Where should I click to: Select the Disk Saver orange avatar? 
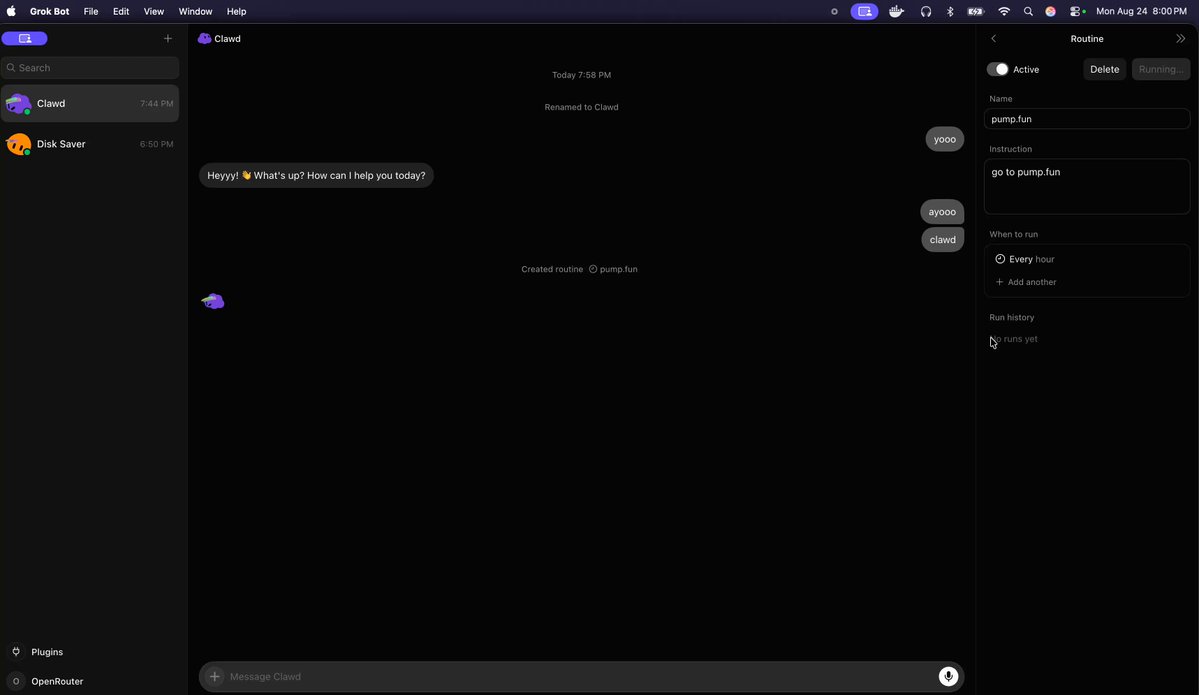click(x=18, y=144)
